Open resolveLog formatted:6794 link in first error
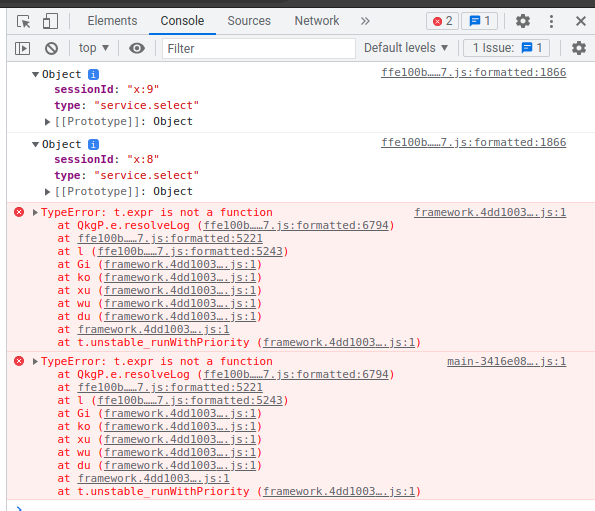 tap(296, 225)
